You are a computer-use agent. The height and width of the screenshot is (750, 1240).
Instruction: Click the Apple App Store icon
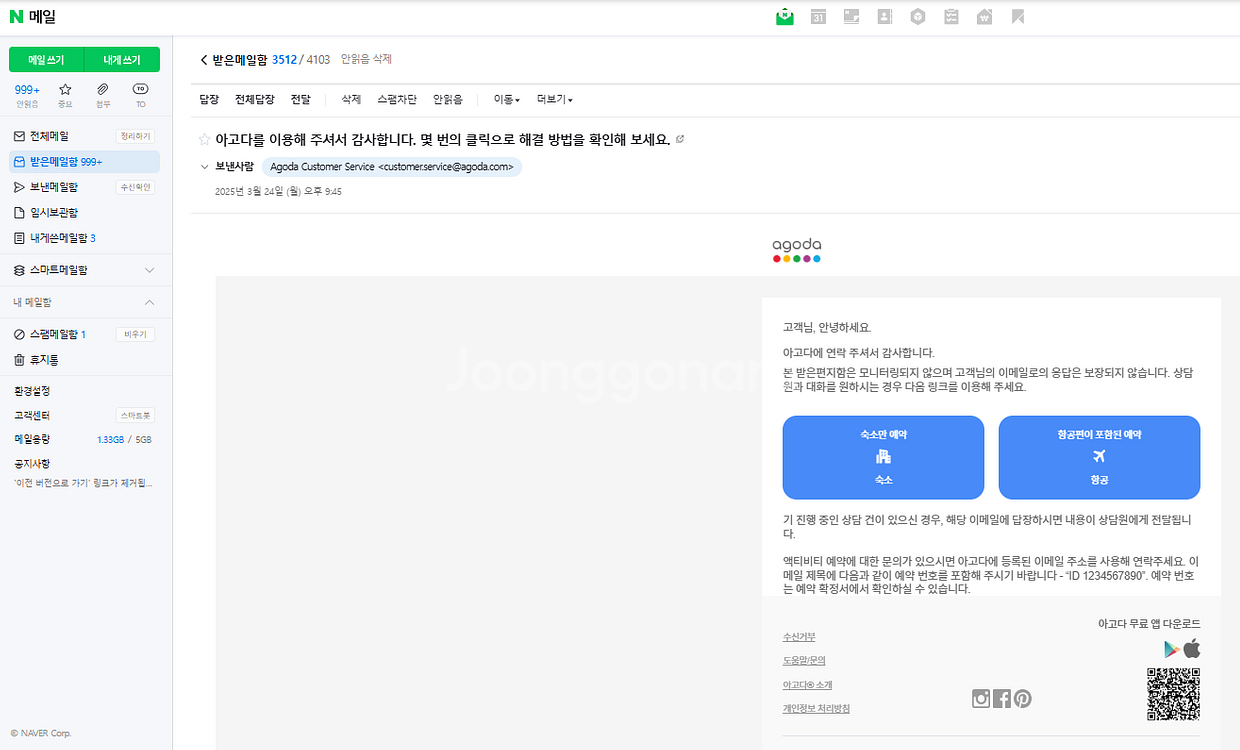click(1192, 648)
